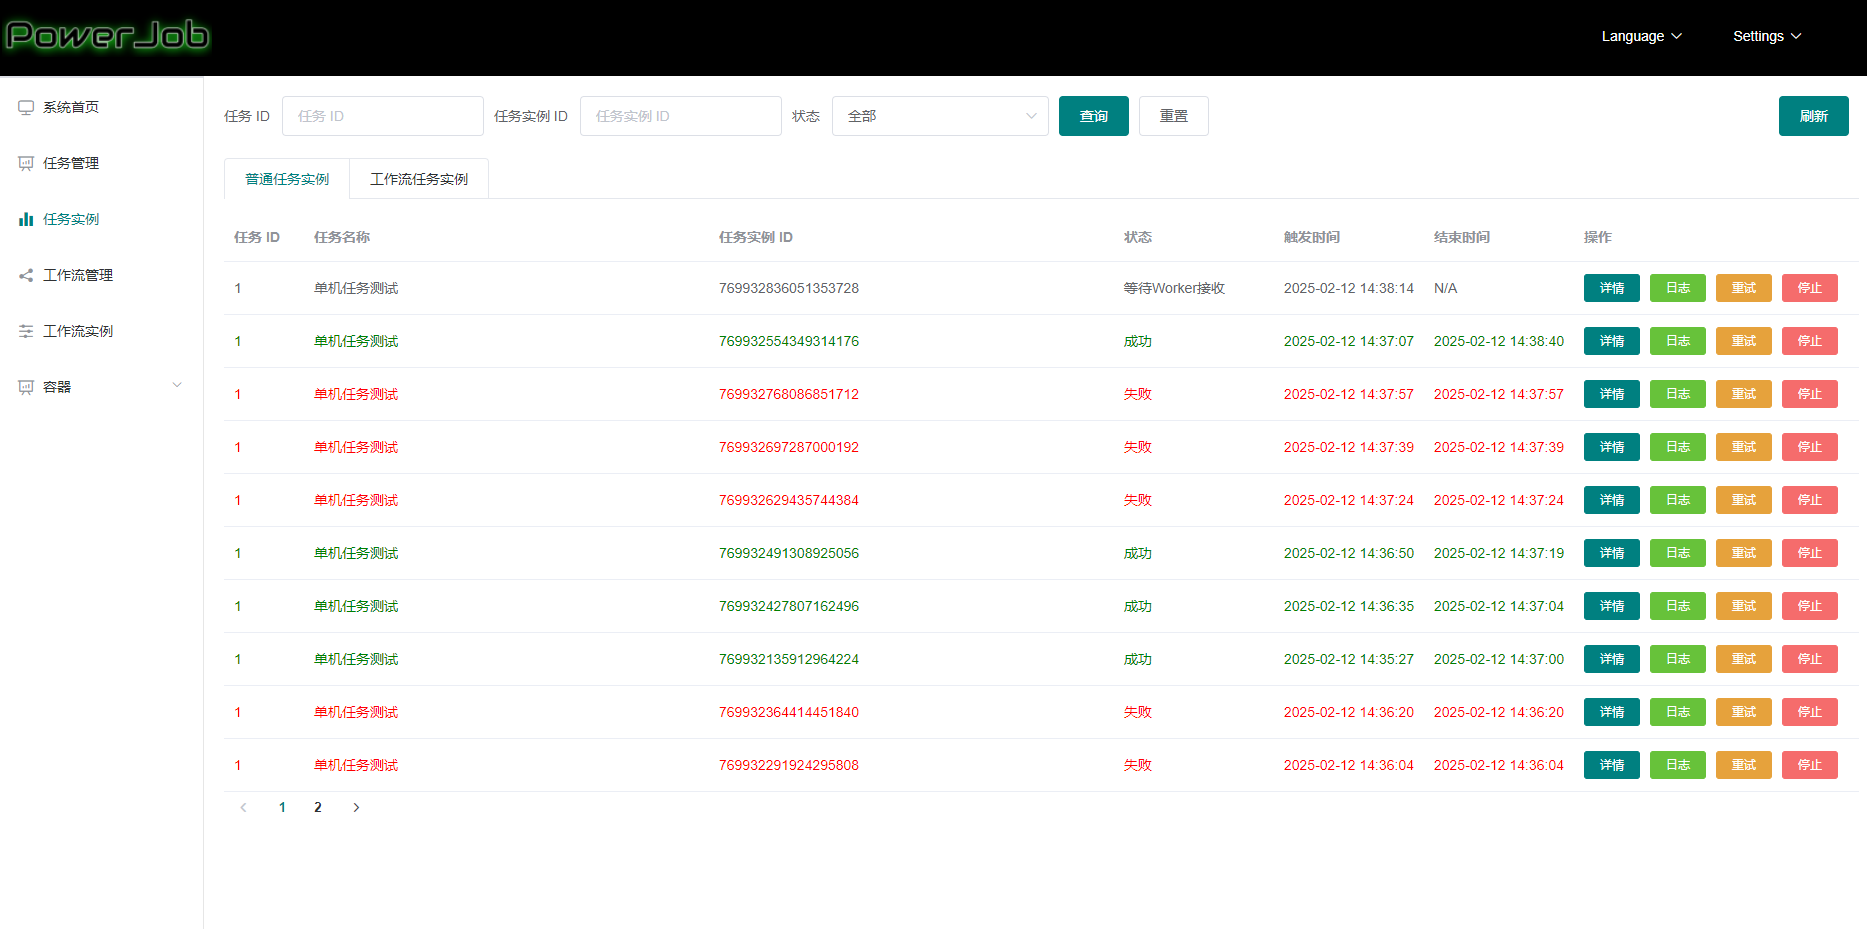Click the bar chart icon for 任务实例
The width and height of the screenshot is (1867, 929).
26,220
